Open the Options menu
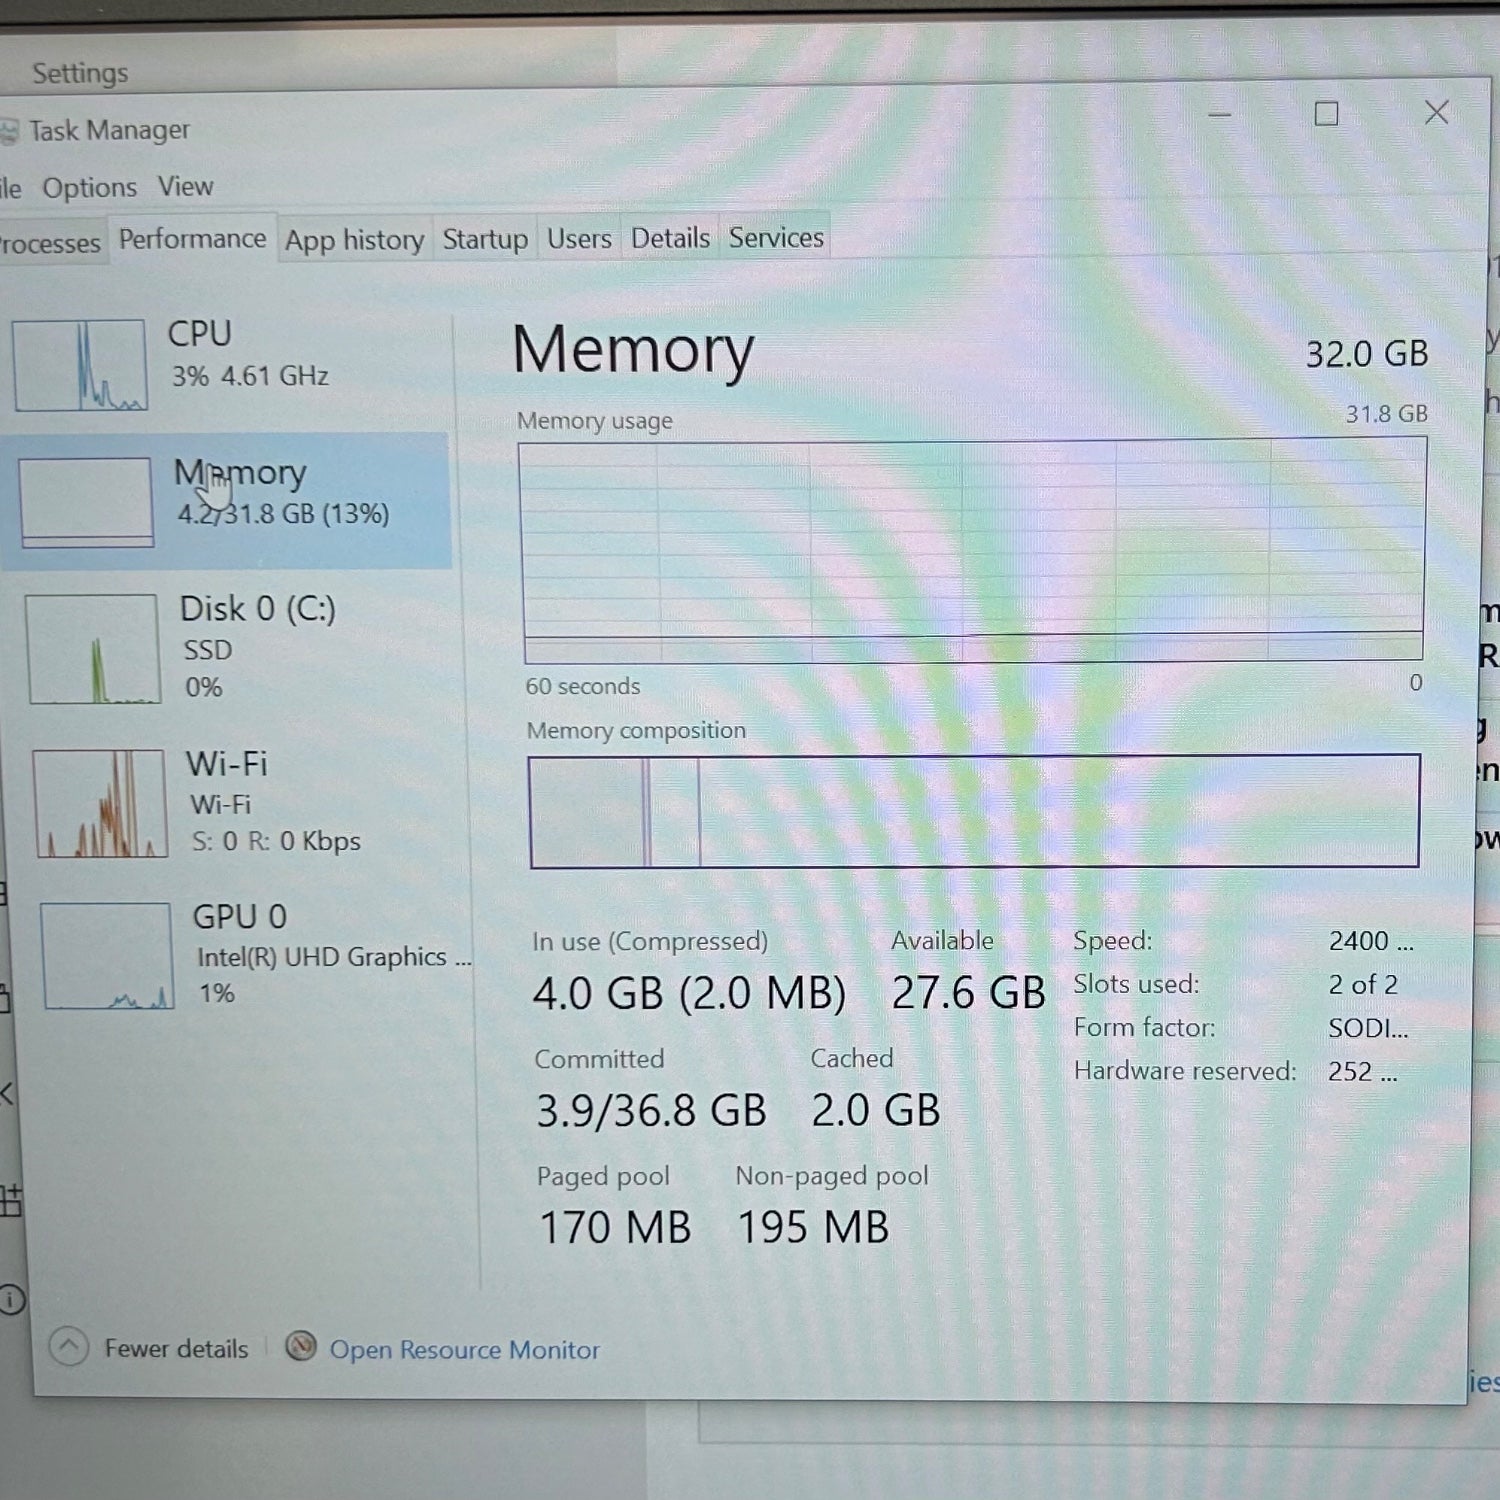This screenshot has width=1500, height=1500. [x=89, y=188]
